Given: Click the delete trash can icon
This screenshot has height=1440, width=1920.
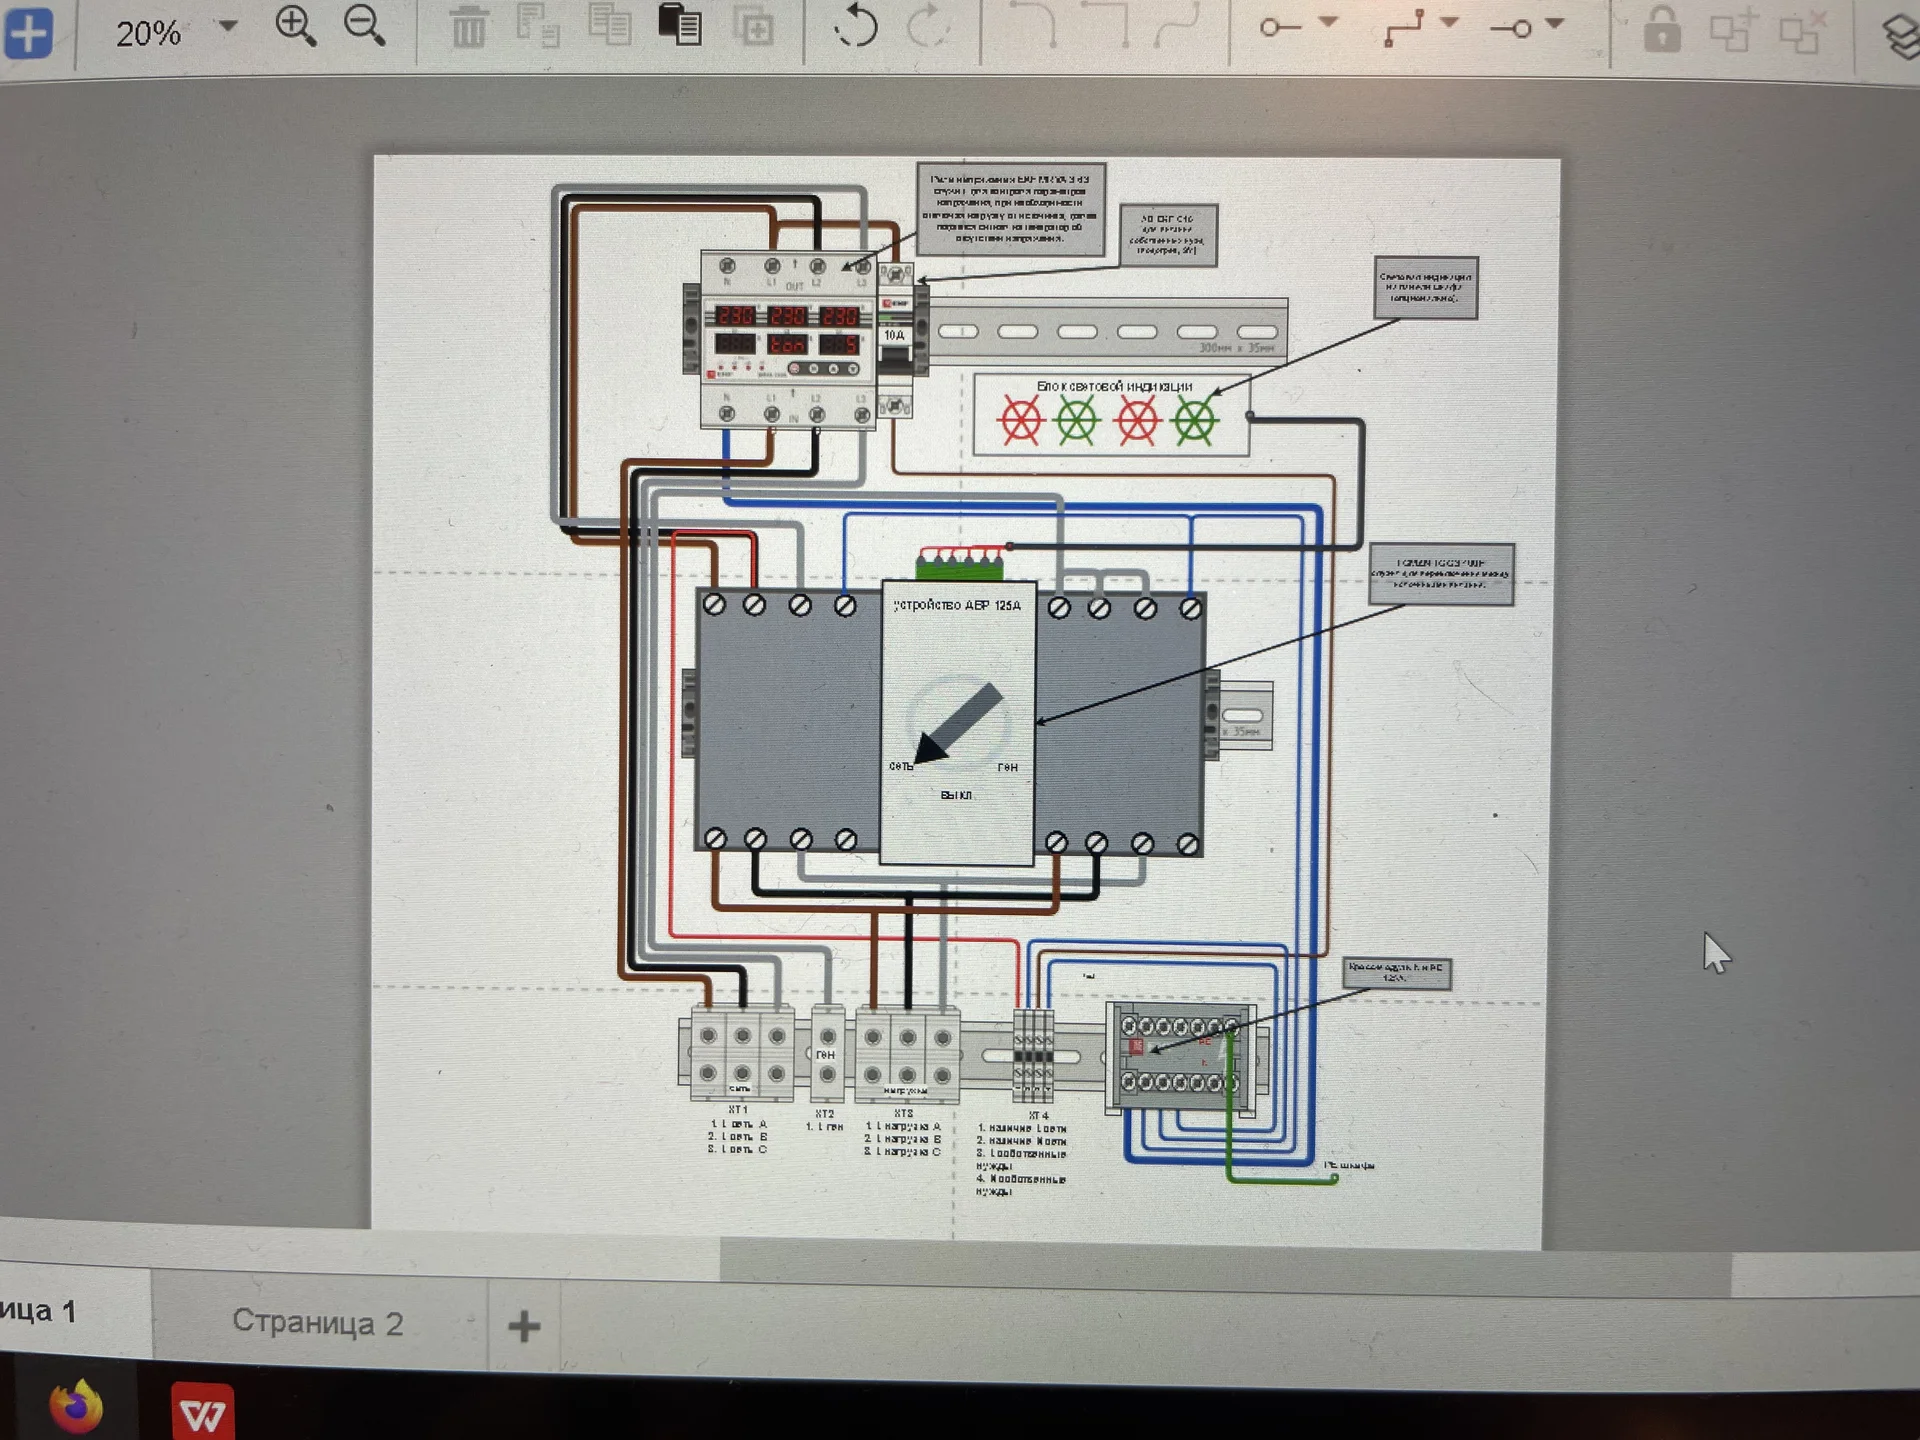Looking at the screenshot, I should (x=468, y=27).
